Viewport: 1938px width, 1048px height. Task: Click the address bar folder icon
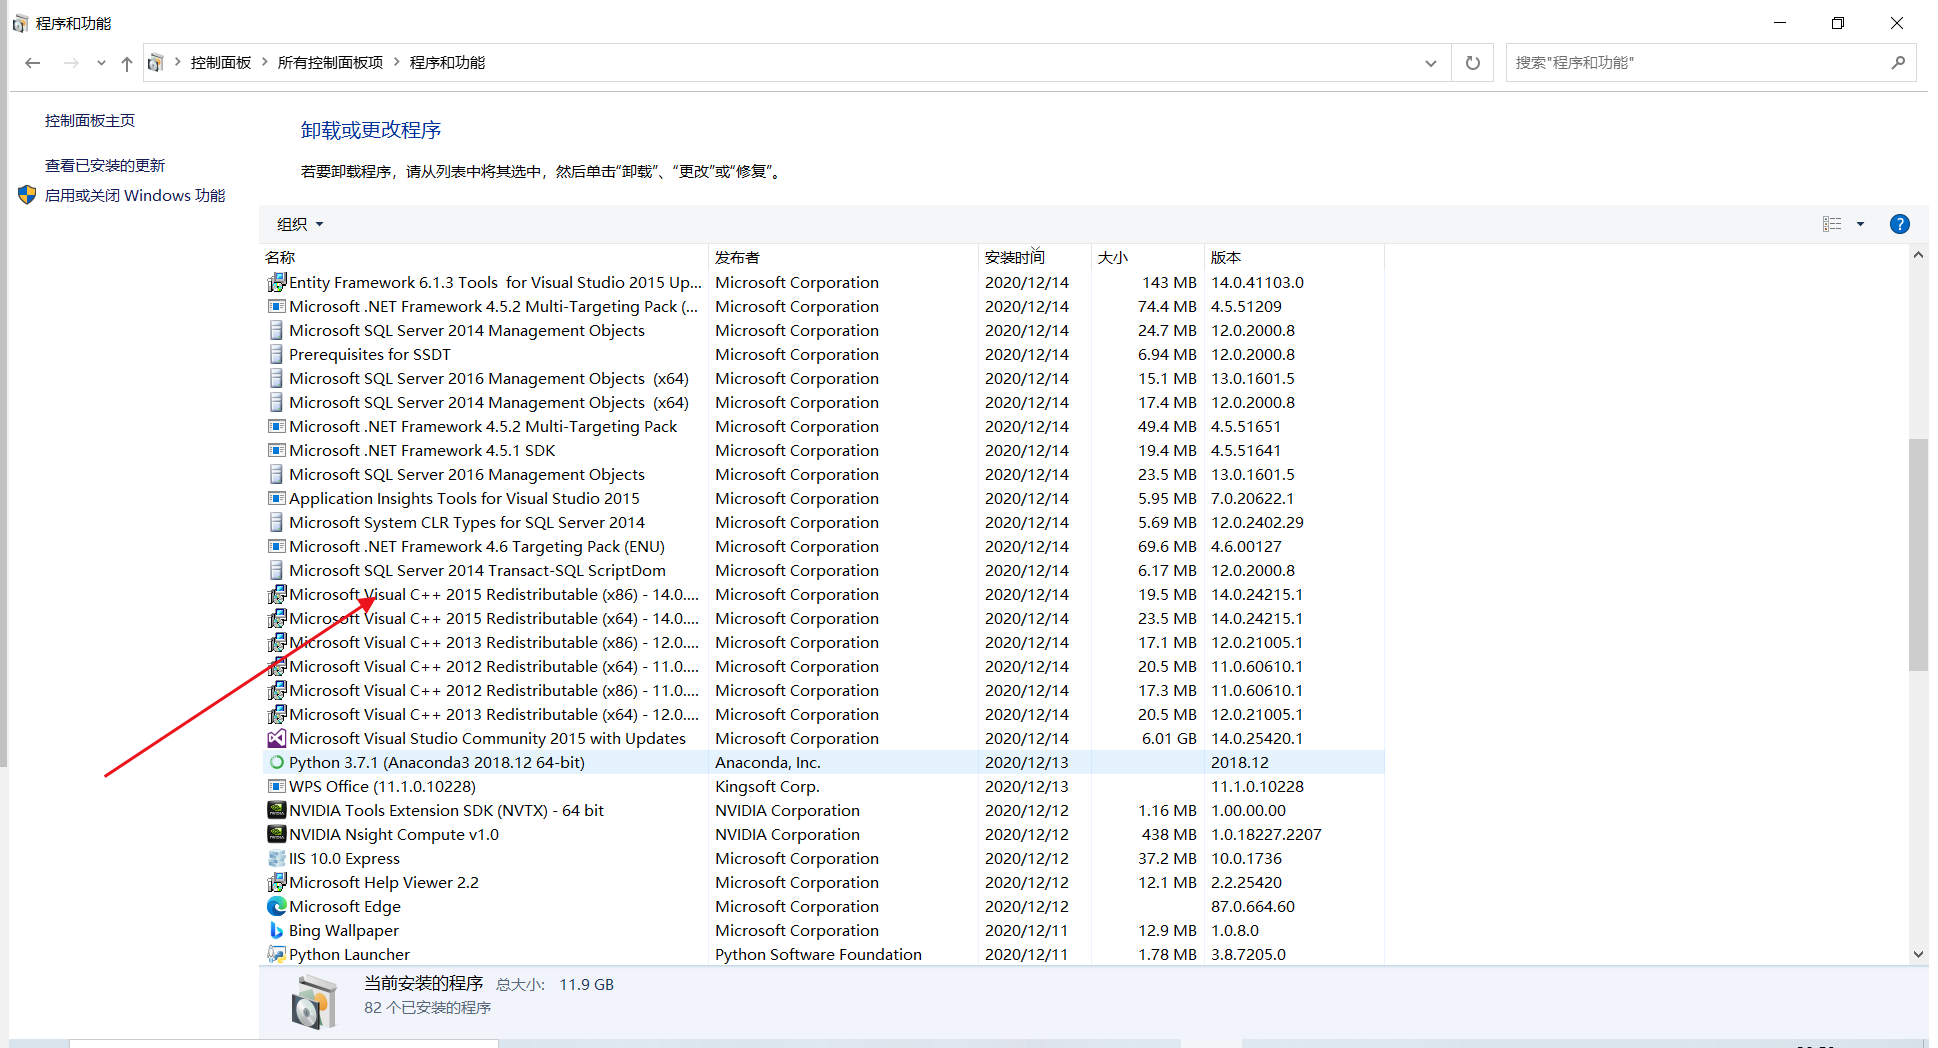155,63
